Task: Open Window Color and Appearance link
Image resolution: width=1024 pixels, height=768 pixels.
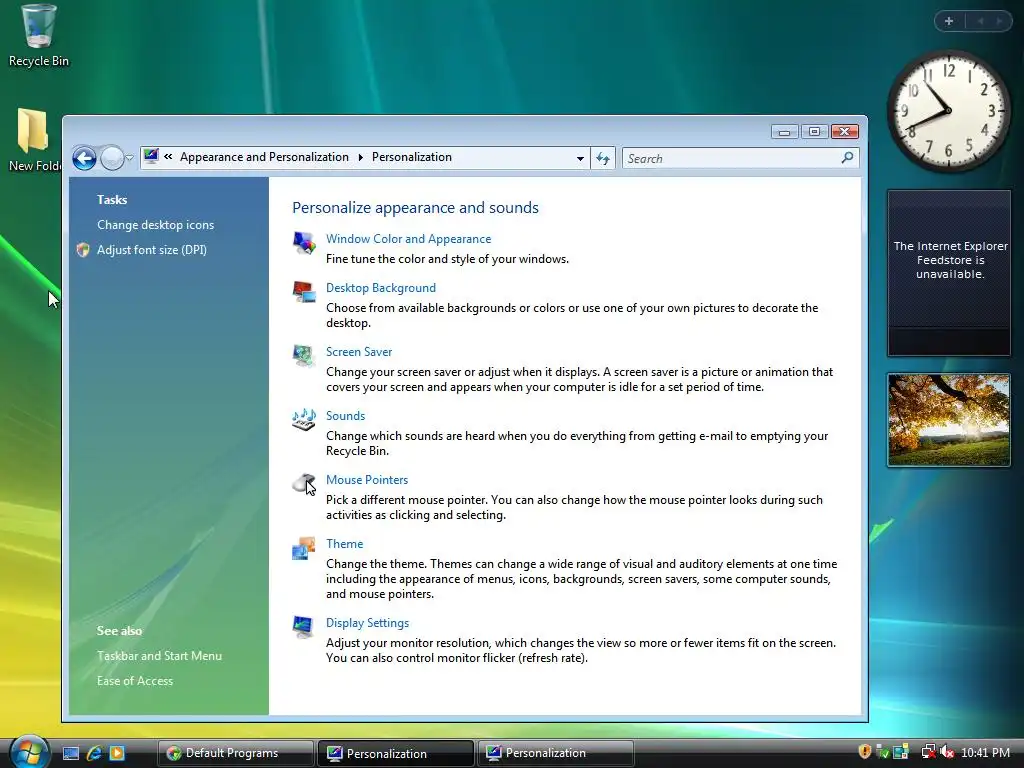Action: click(408, 239)
